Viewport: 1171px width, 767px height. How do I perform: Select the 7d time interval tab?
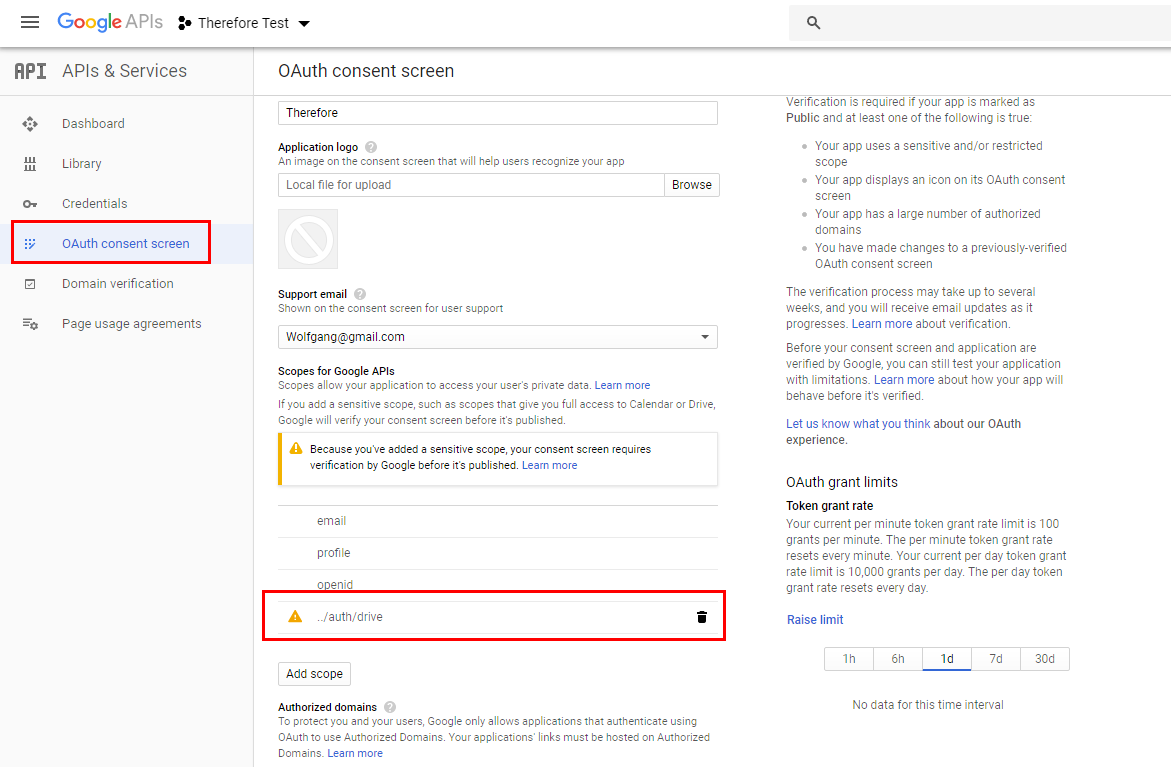coord(996,659)
